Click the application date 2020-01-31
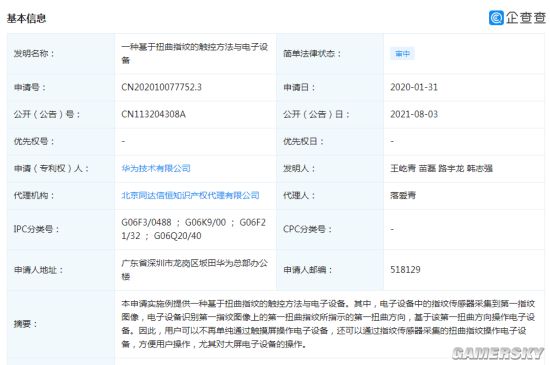This screenshot has width=550, height=365. click(414, 87)
